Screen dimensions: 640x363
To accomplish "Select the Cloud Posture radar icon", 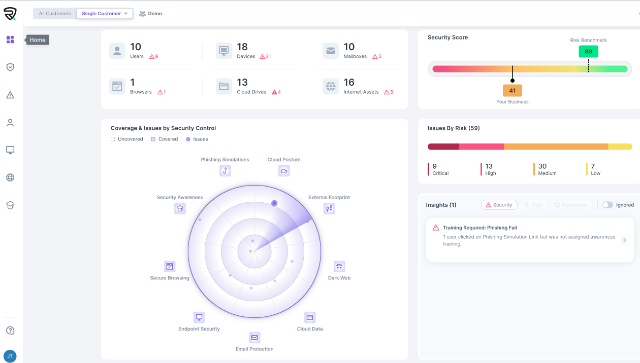I will pyautogui.click(x=284, y=171).
